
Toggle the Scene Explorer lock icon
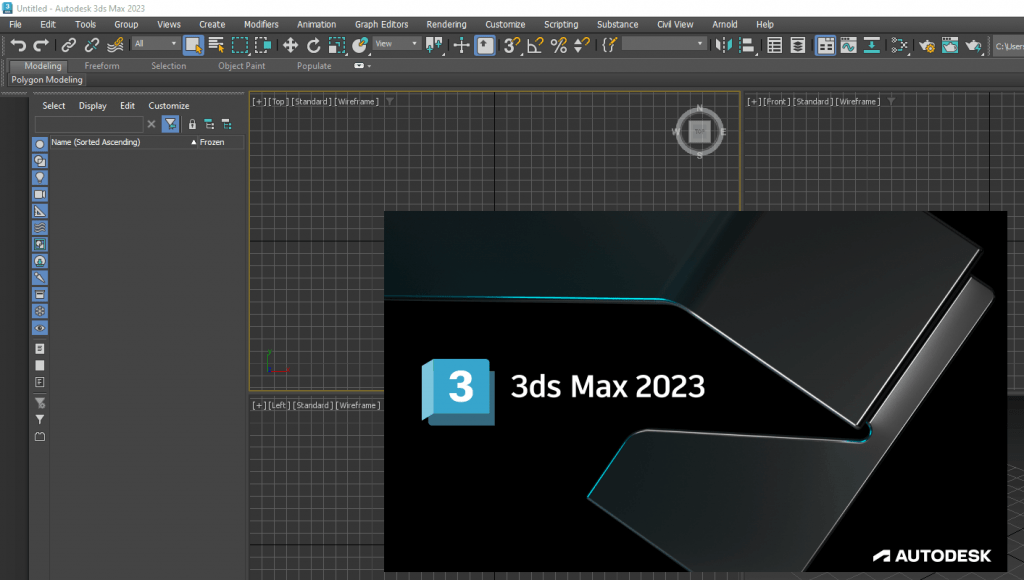click(x=192, y=124)
